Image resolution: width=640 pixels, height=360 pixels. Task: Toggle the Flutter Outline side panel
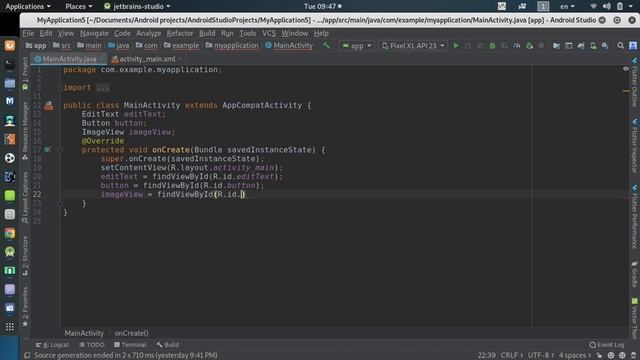pyautogui.click(x=634, y=82)
